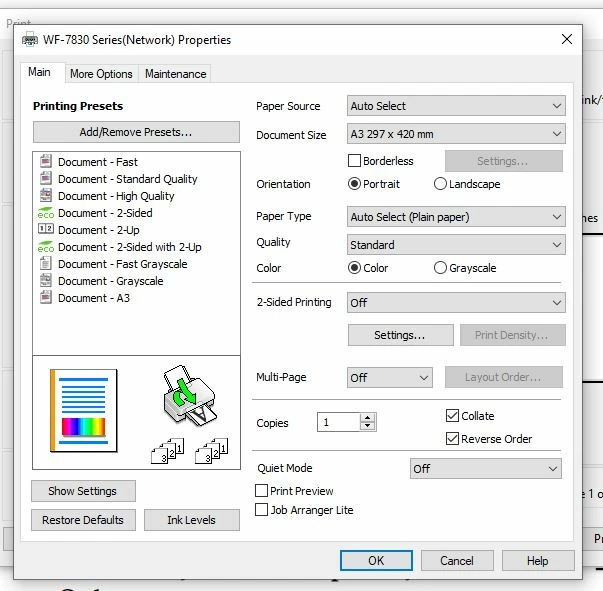Viewport: 603px width, 591px height.
Task: Open the 2-Sided Printing dropdown
Action: [456, 303]
